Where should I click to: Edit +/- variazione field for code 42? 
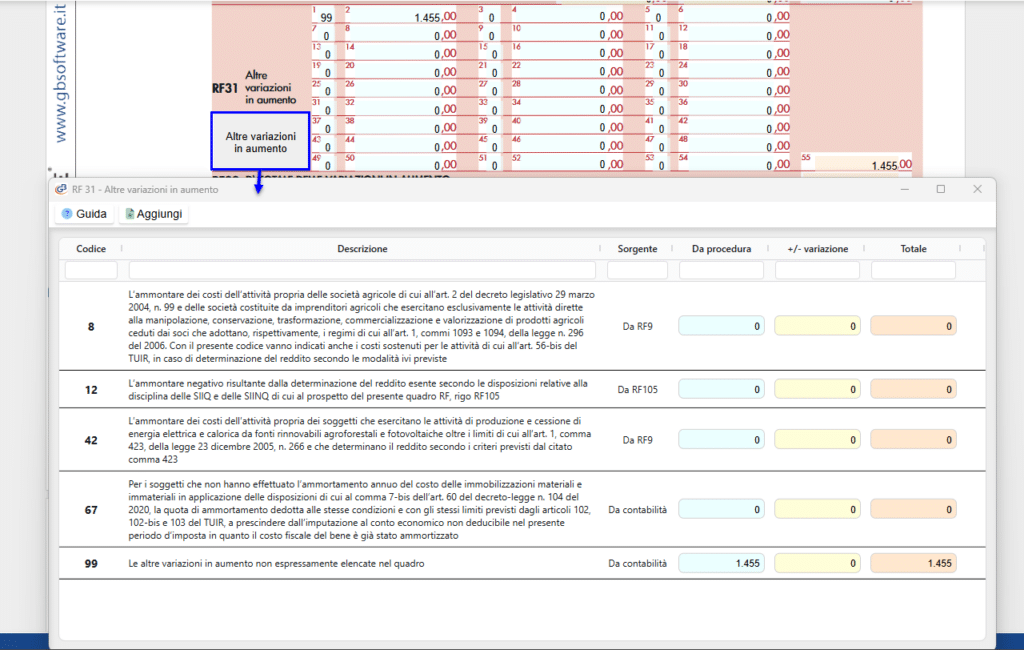pyautogui.click(x=817, y=440)
